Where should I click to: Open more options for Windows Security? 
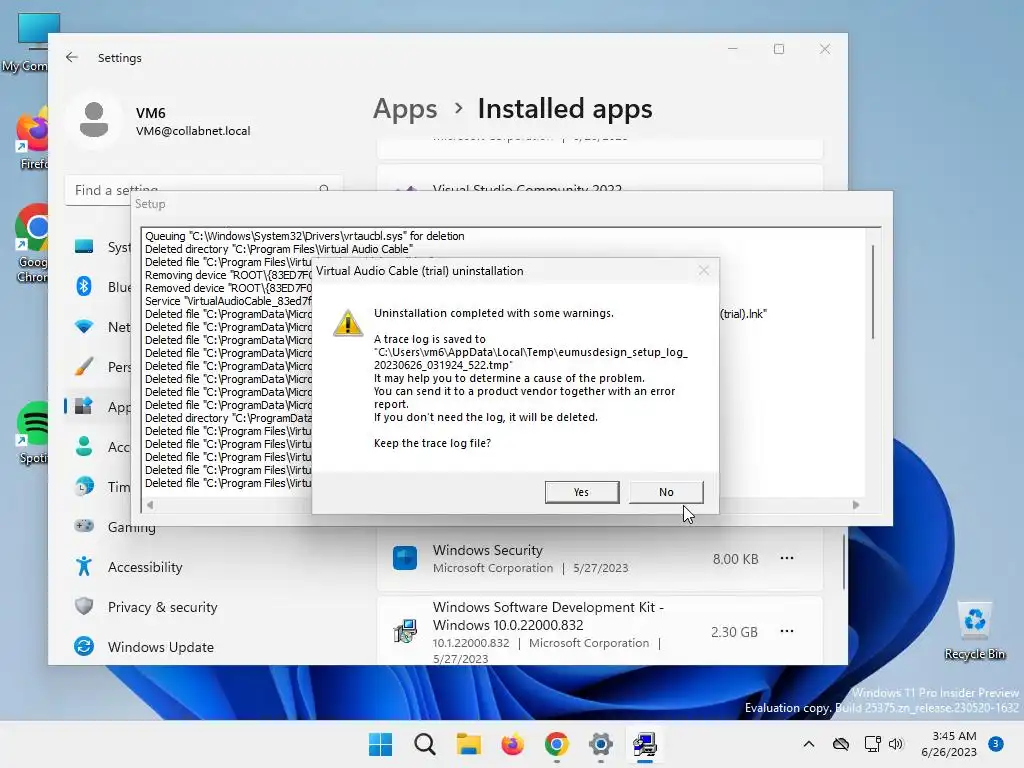click(787, 558)
